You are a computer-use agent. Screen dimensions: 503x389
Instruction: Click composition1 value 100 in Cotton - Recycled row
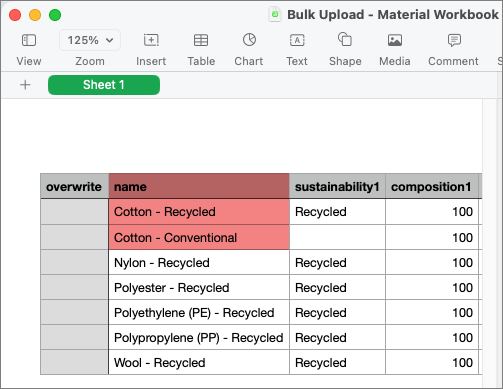click(x=432, y=212)
